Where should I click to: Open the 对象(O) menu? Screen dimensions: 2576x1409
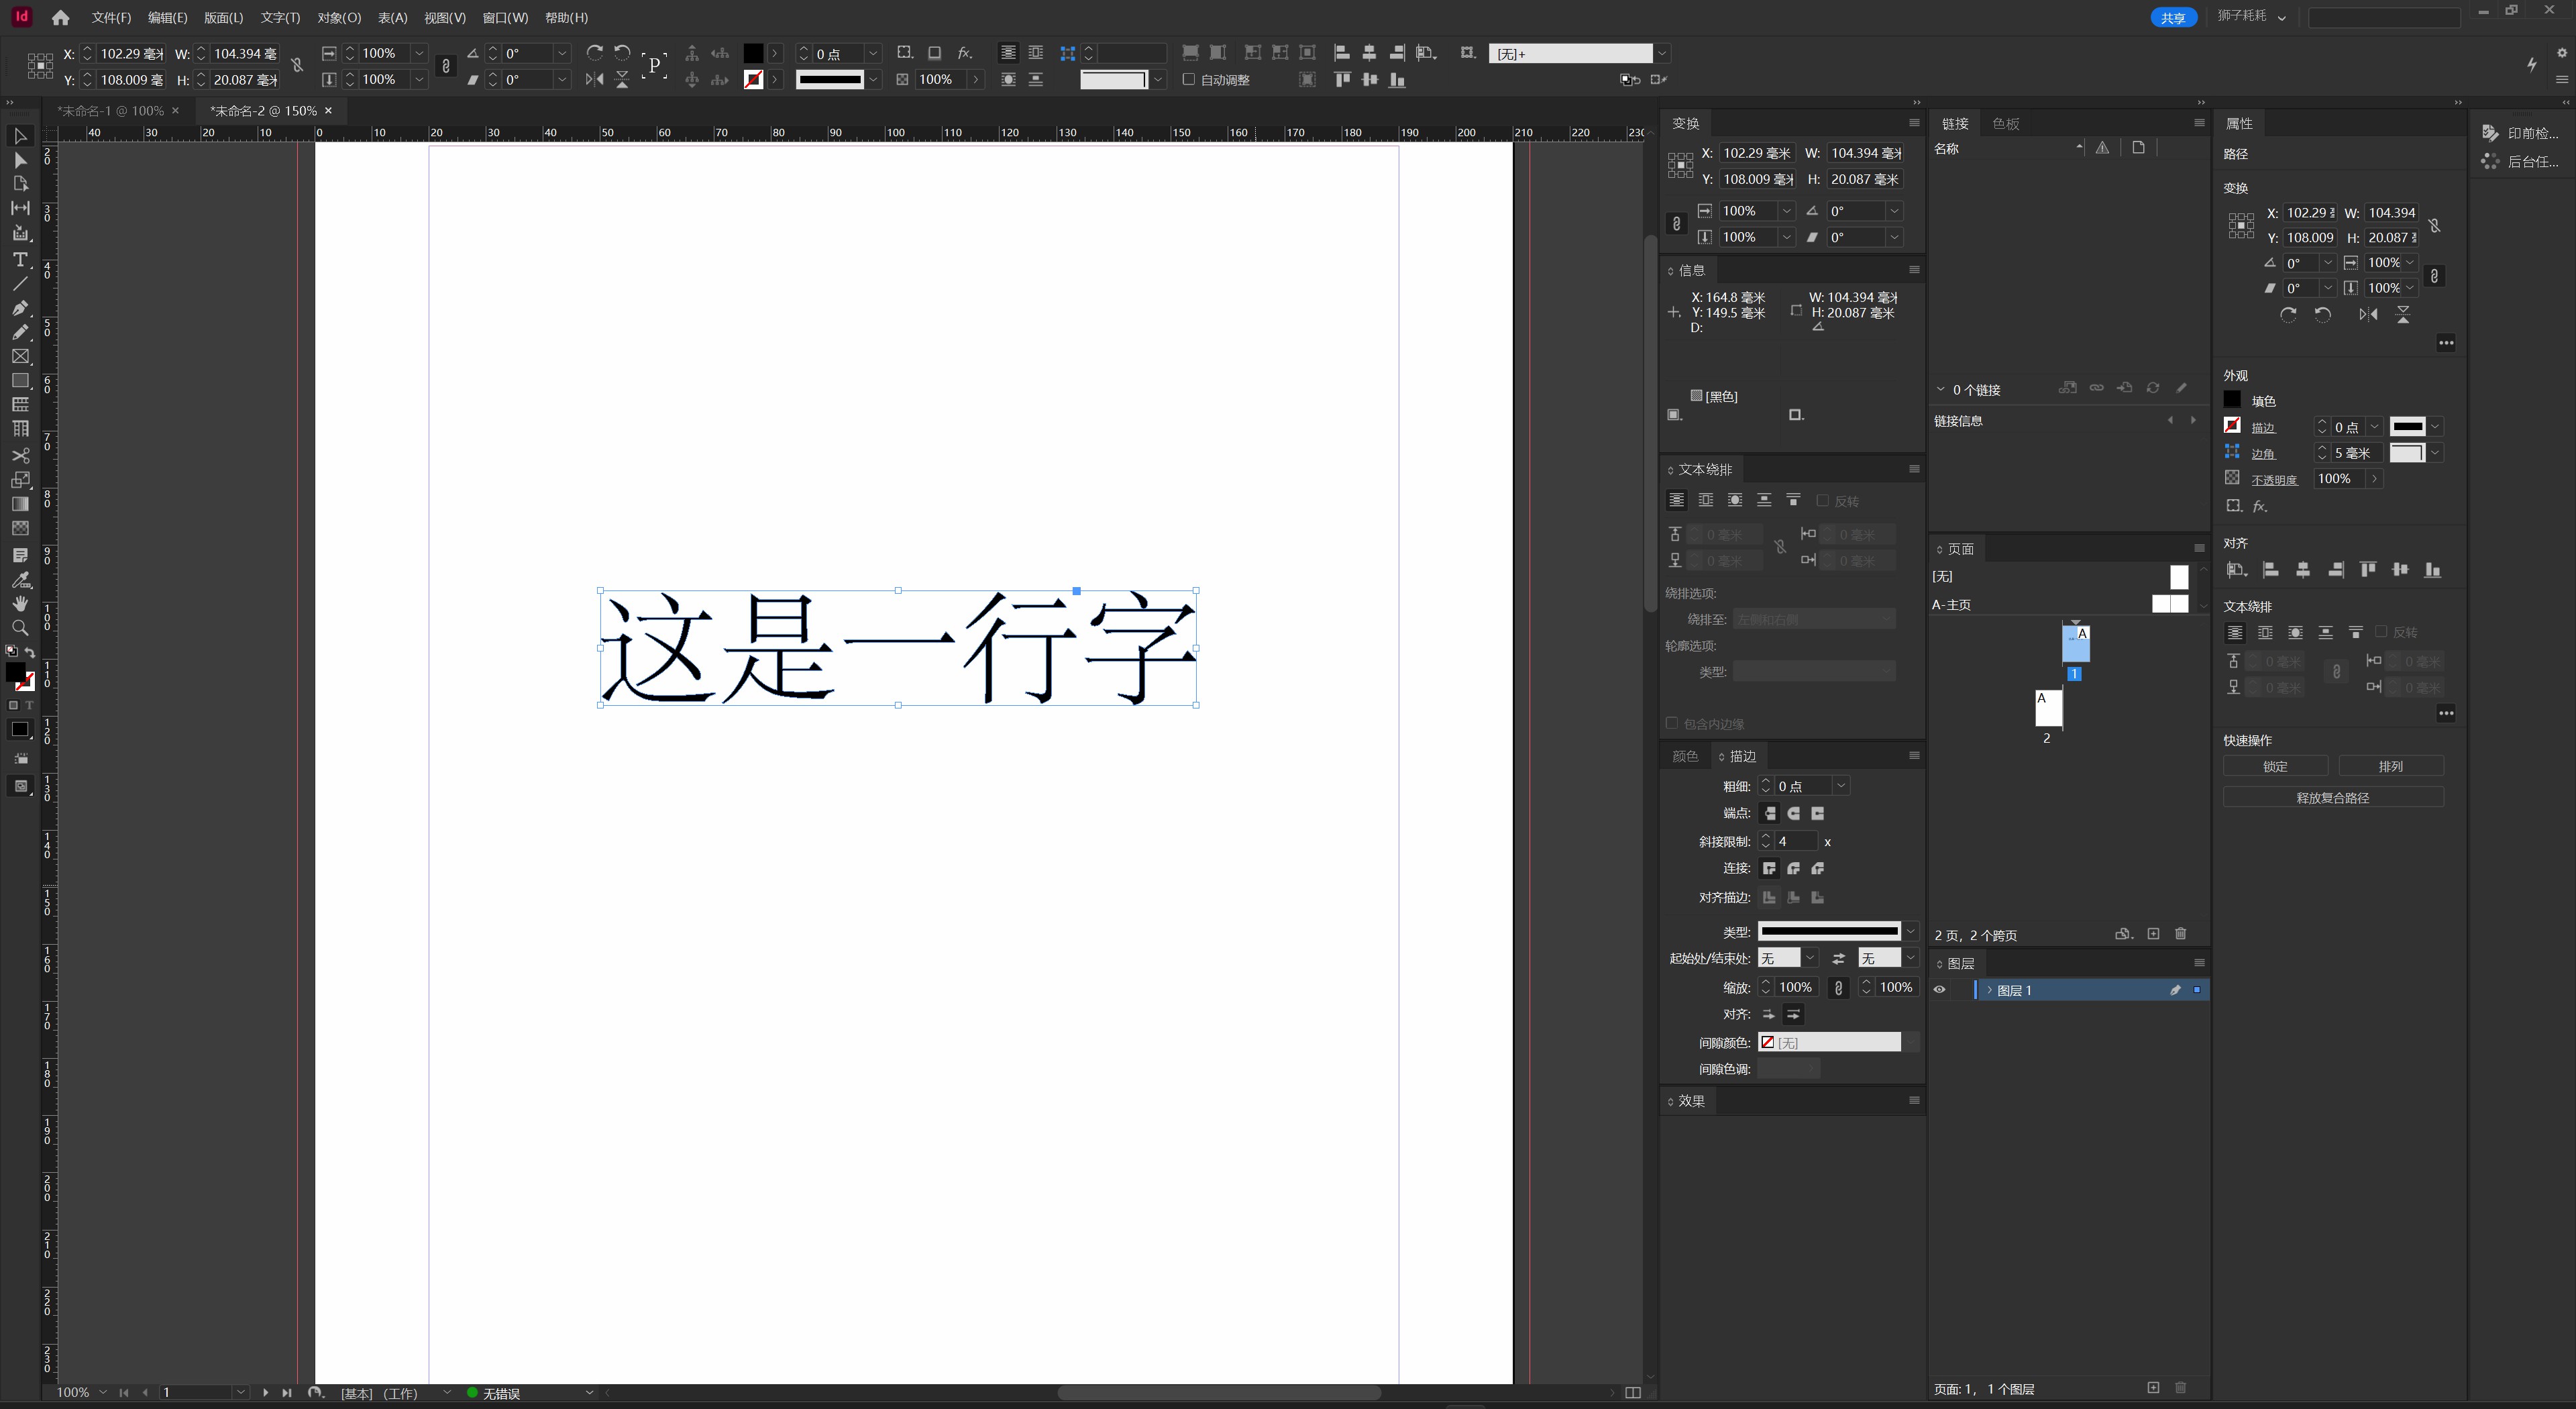(339, 18)
